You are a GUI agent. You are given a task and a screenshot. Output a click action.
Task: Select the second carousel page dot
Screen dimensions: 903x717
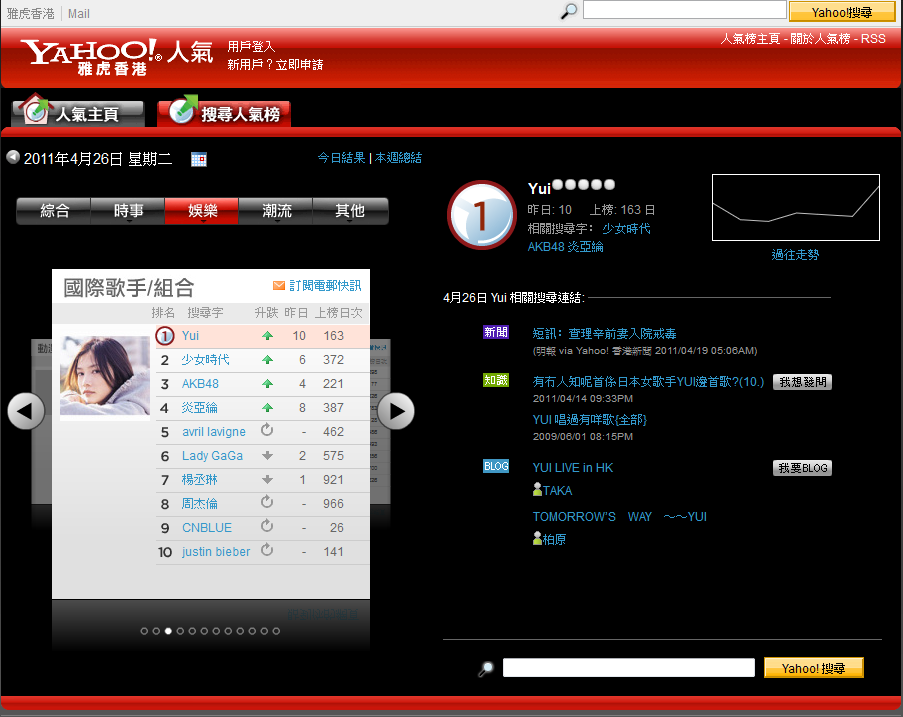156,631
